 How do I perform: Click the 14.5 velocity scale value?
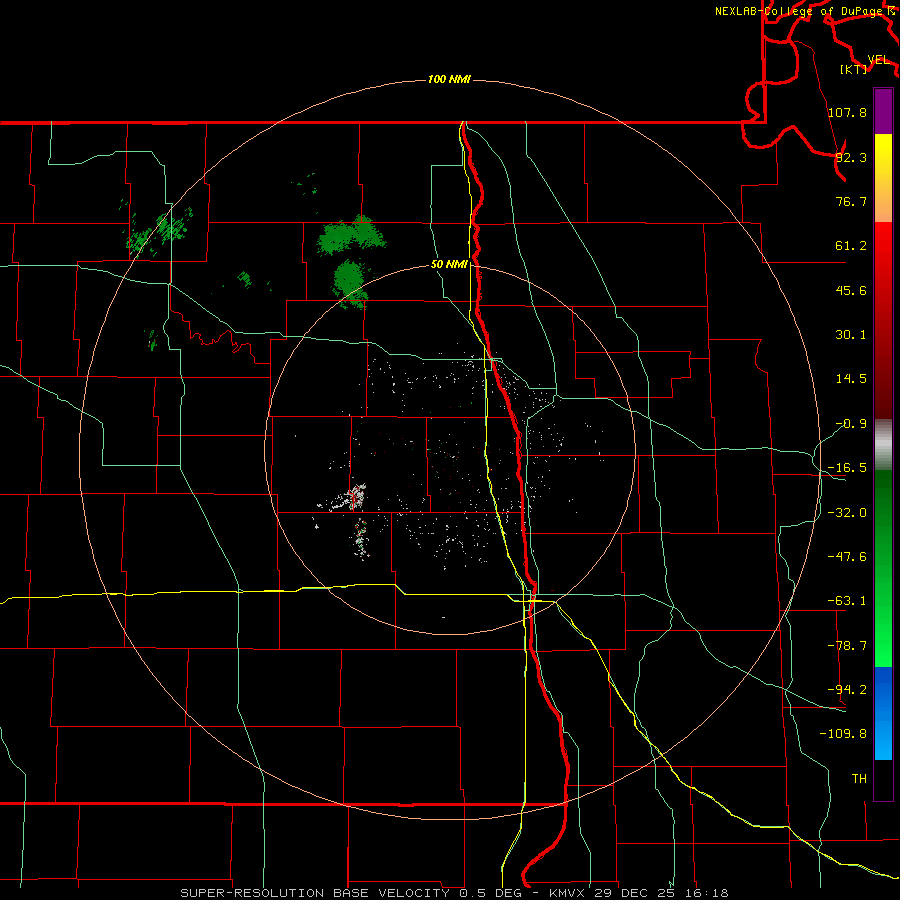pos(851,379)
